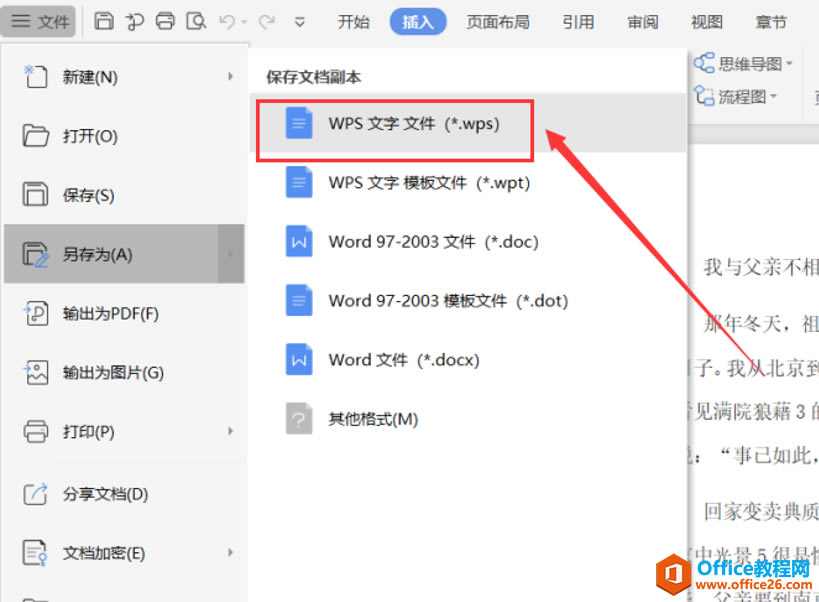This screenshot has width=819, height=602.
Task: Click the printer icon beside 打印(P)
Action: (x=36, y=431)
